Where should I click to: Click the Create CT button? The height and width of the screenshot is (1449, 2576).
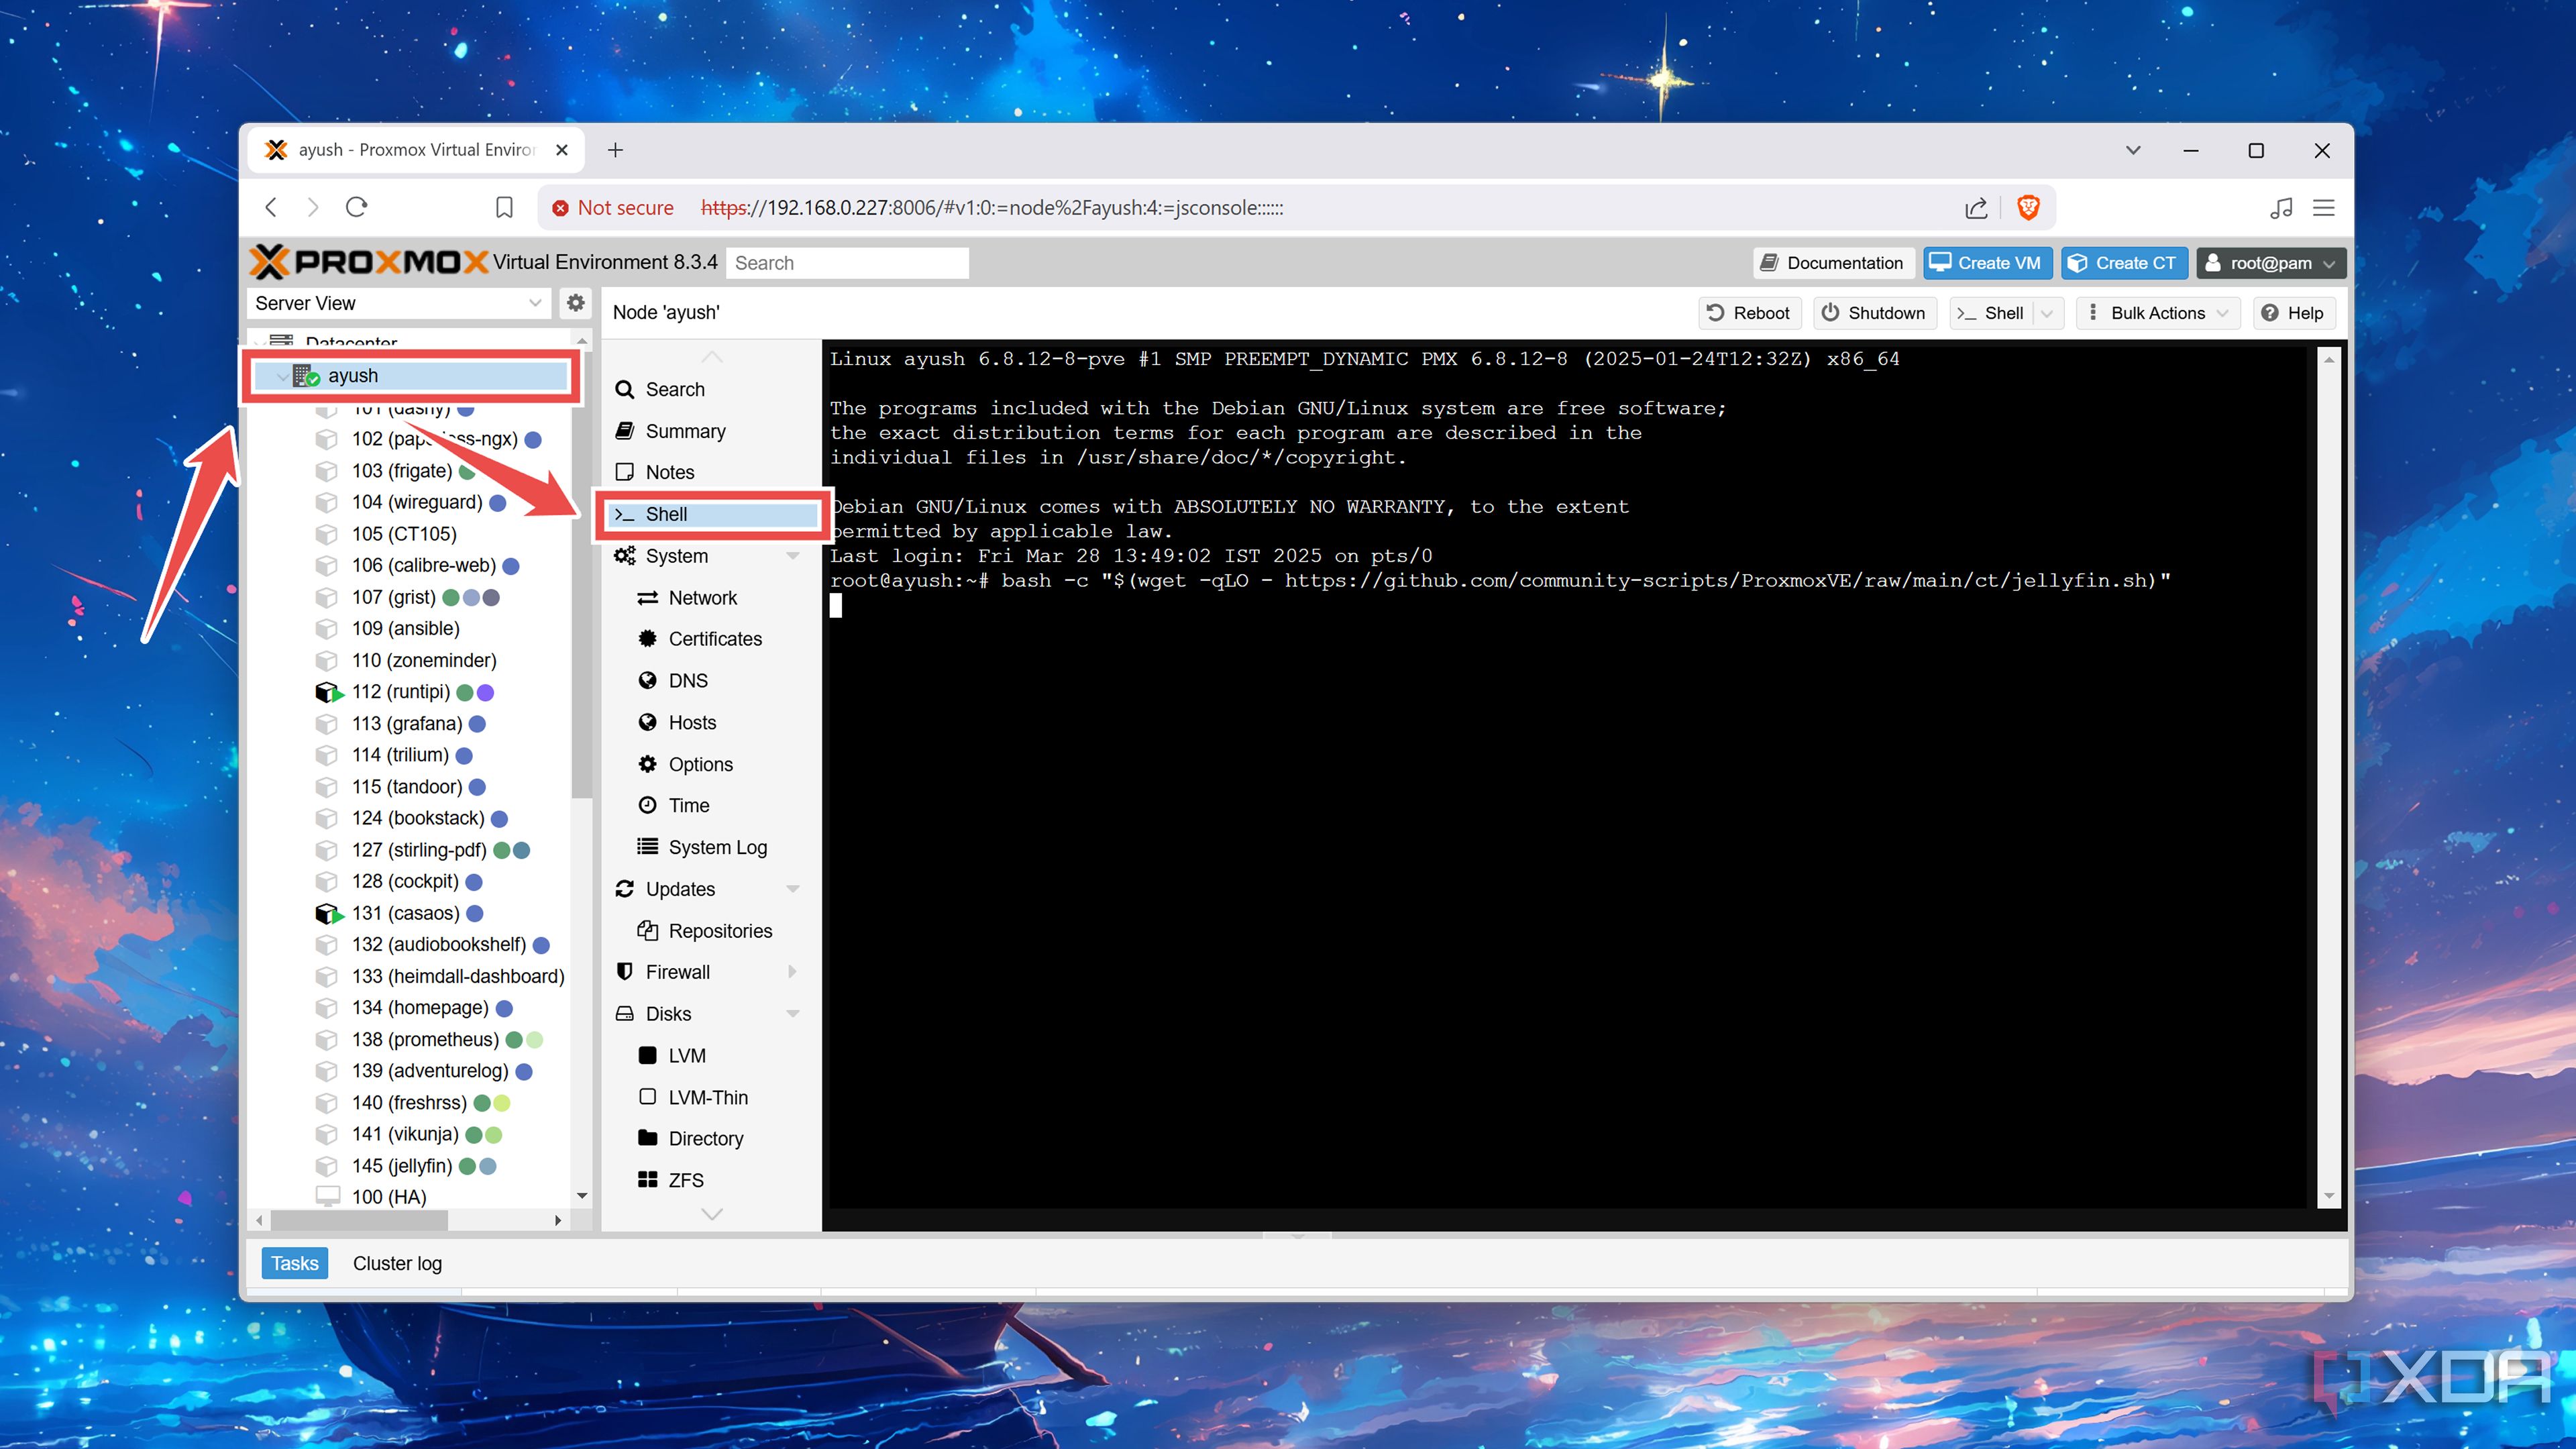pyautogui.click(x=2124, y=262)
